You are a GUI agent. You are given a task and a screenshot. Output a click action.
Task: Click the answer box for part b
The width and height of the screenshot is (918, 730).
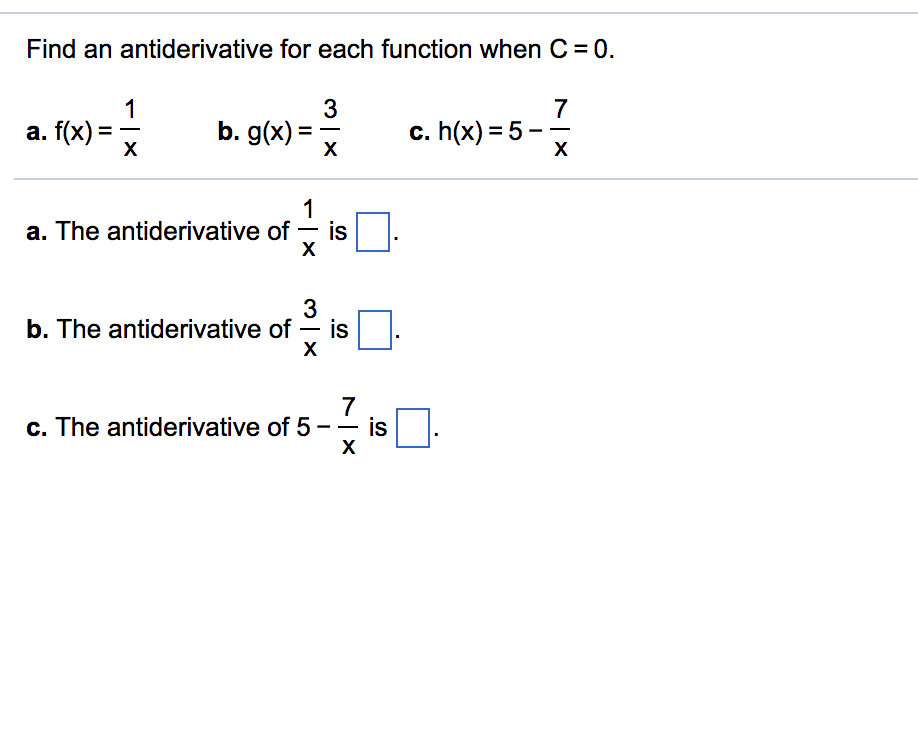[x=373, y=330]
